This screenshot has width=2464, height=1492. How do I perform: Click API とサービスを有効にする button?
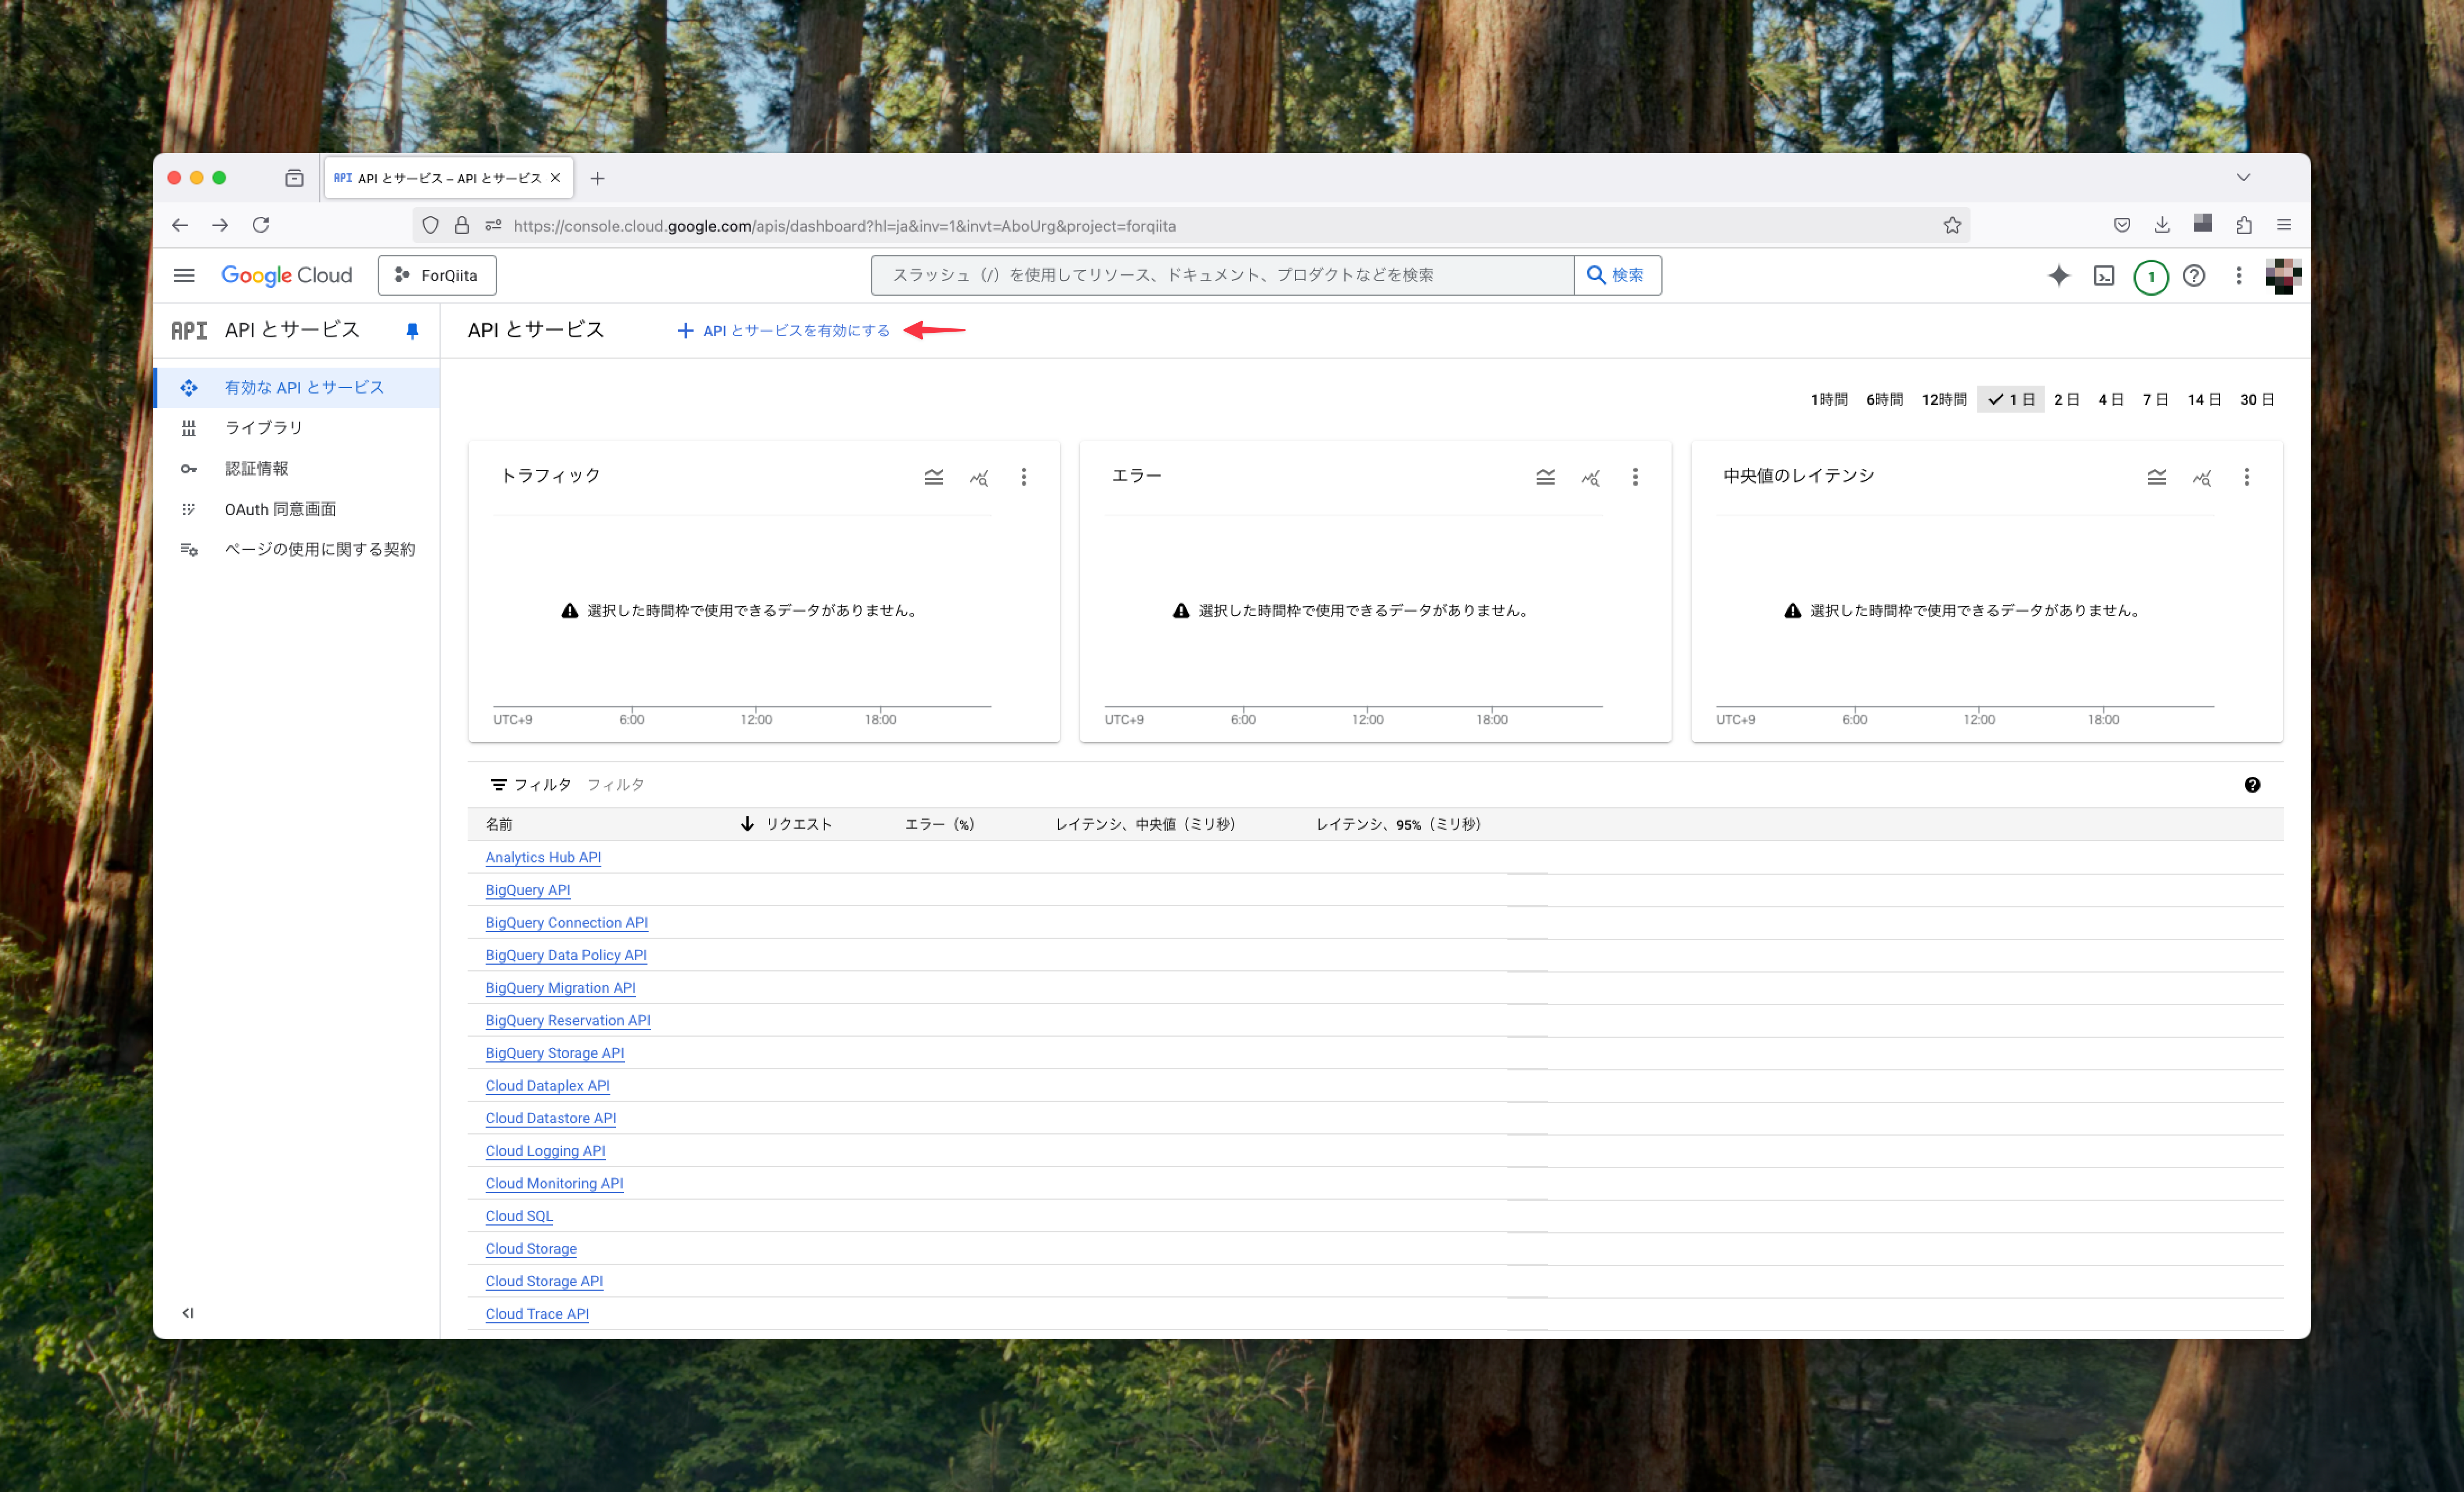coord(783,330)
